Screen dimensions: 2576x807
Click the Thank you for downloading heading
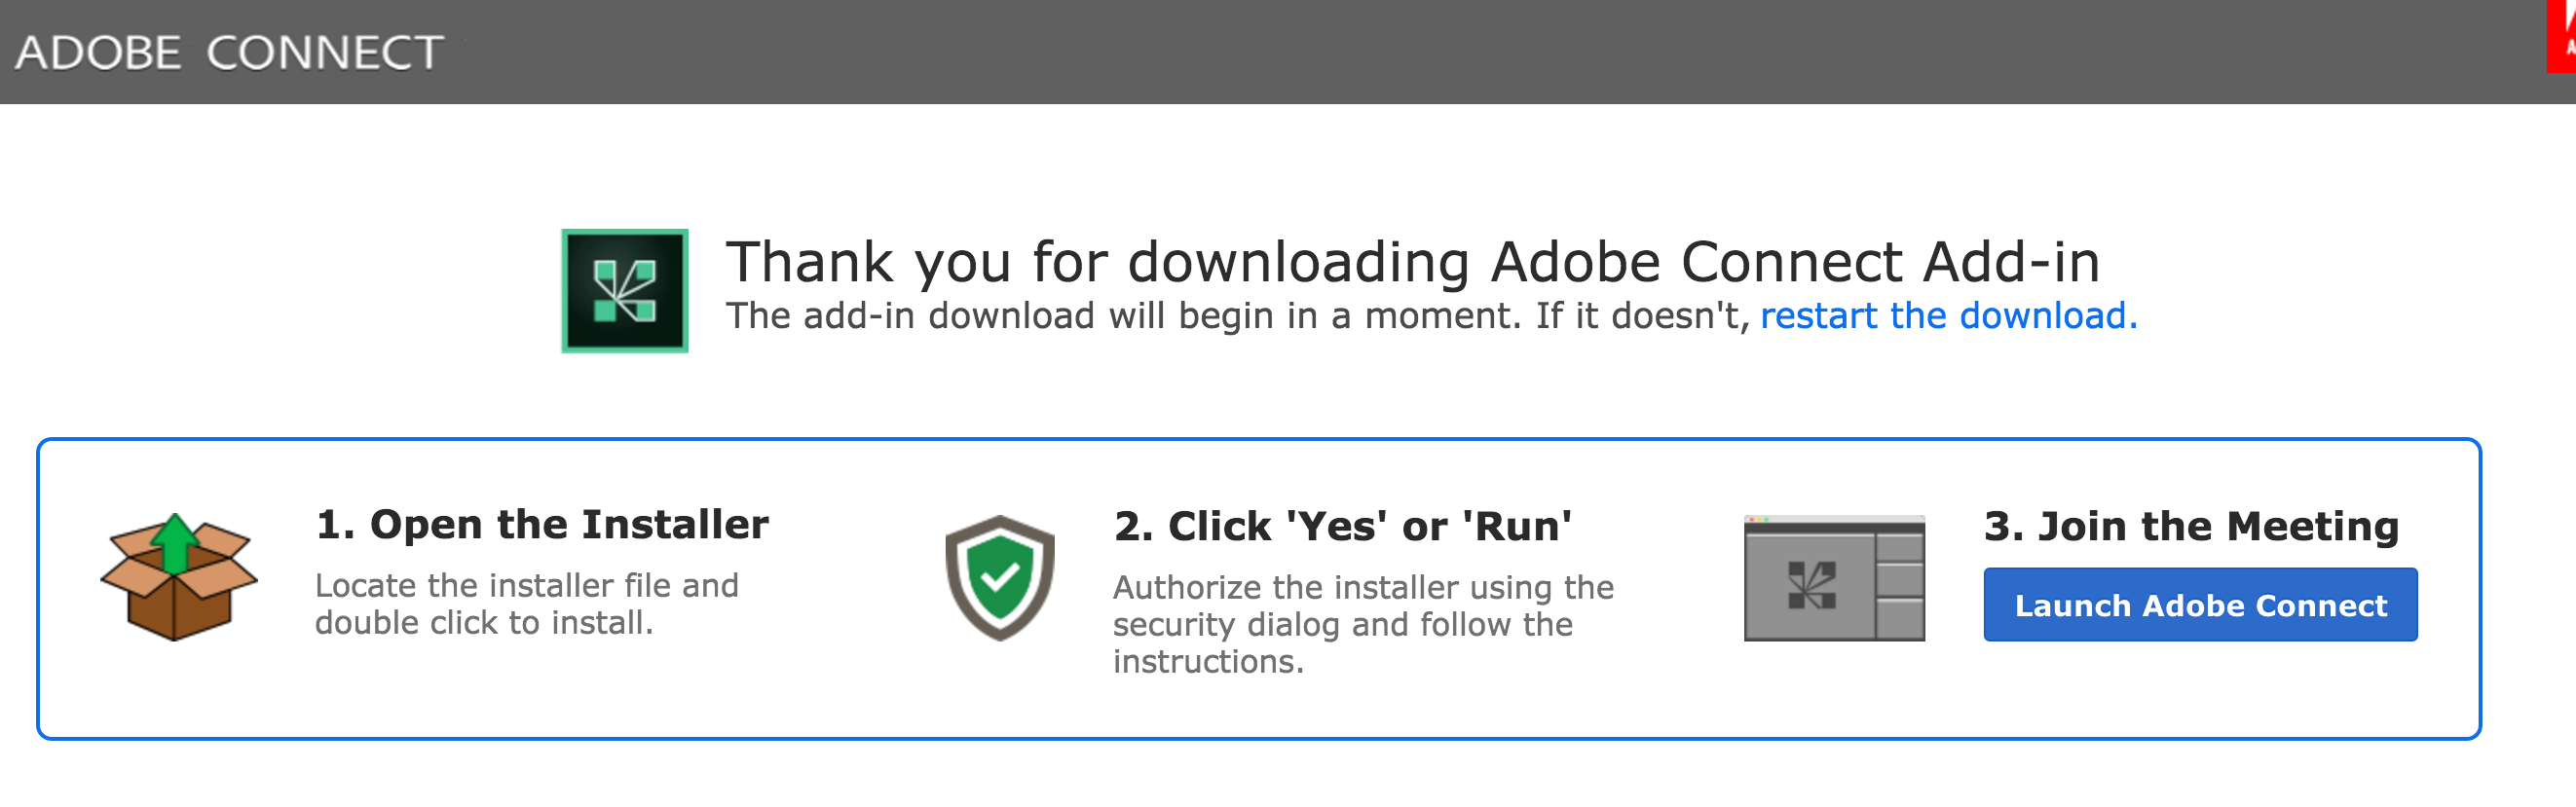(x=1411, y=262)
